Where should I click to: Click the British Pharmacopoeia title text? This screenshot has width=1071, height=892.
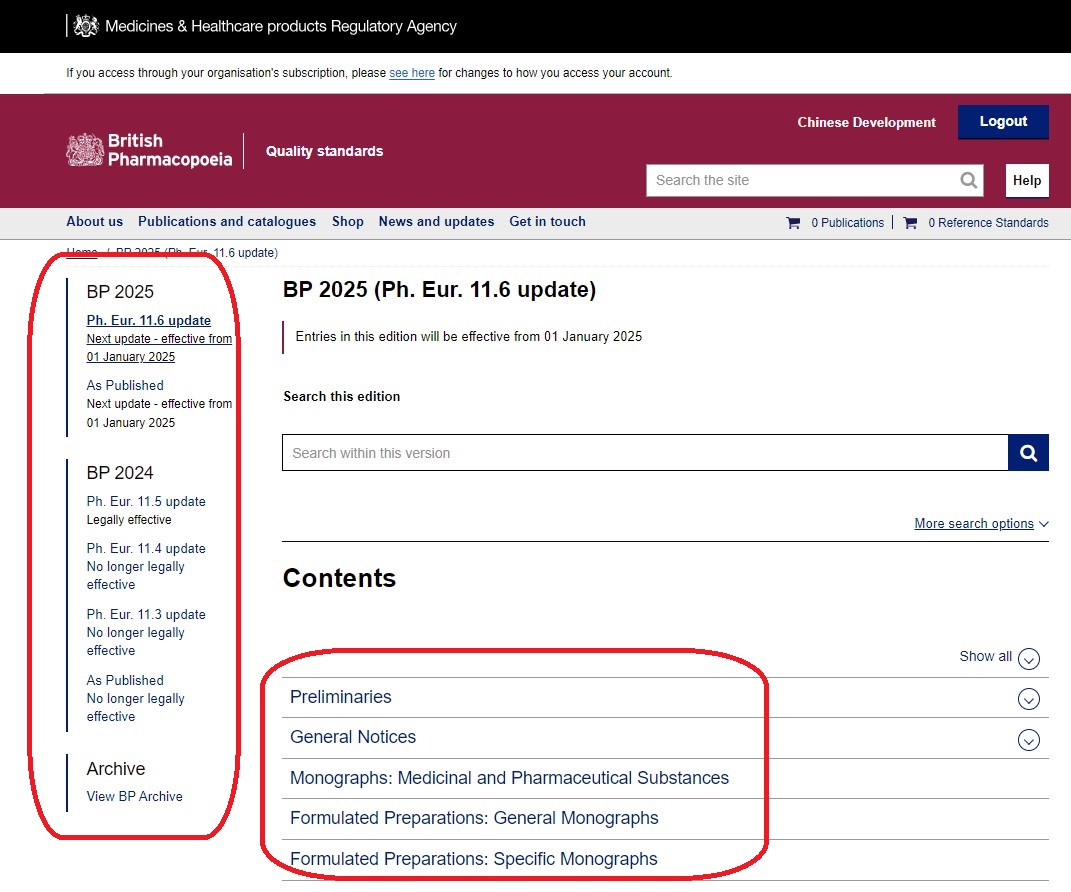(170, 150)
